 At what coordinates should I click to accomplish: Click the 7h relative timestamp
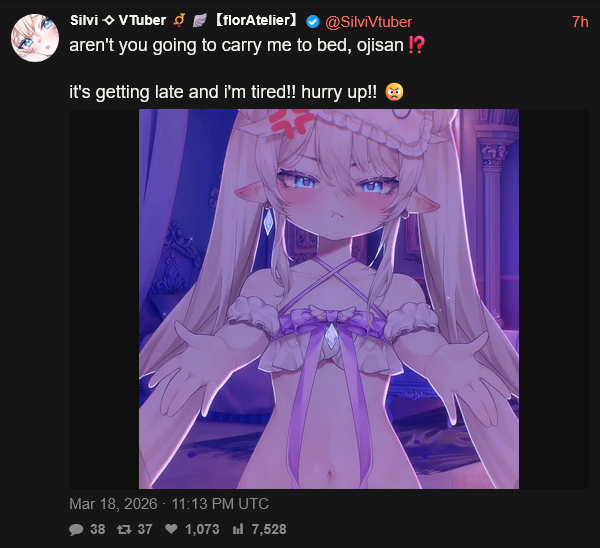(x=580, y=22)
